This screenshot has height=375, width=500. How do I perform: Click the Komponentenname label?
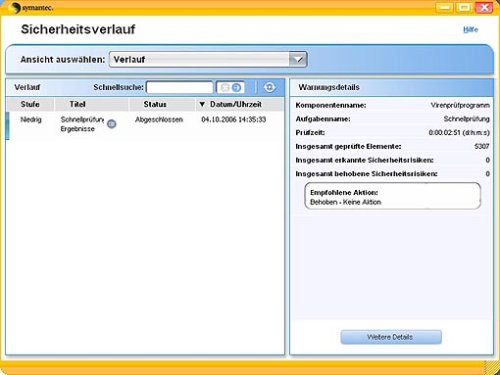[331, 105]
